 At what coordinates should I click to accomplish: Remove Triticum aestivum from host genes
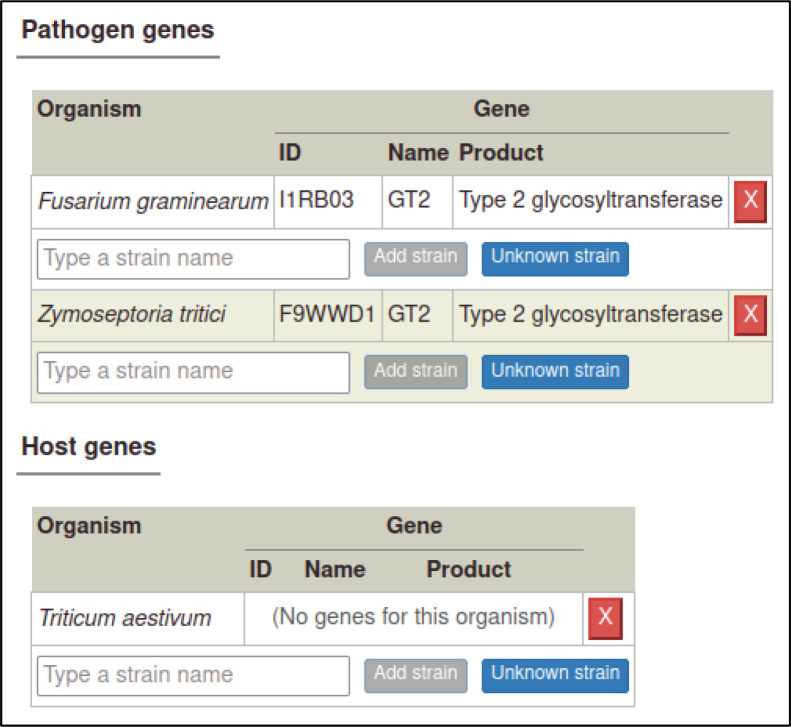605,619
